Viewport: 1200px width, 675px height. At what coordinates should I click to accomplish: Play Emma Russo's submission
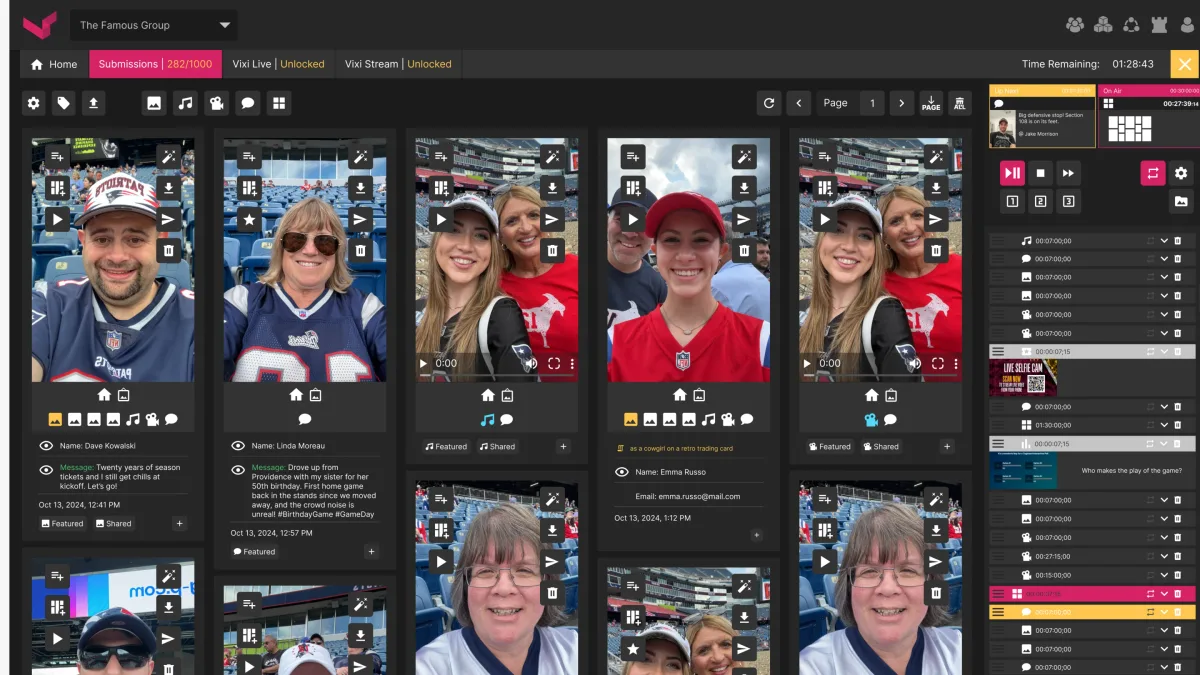coord(633,219)
